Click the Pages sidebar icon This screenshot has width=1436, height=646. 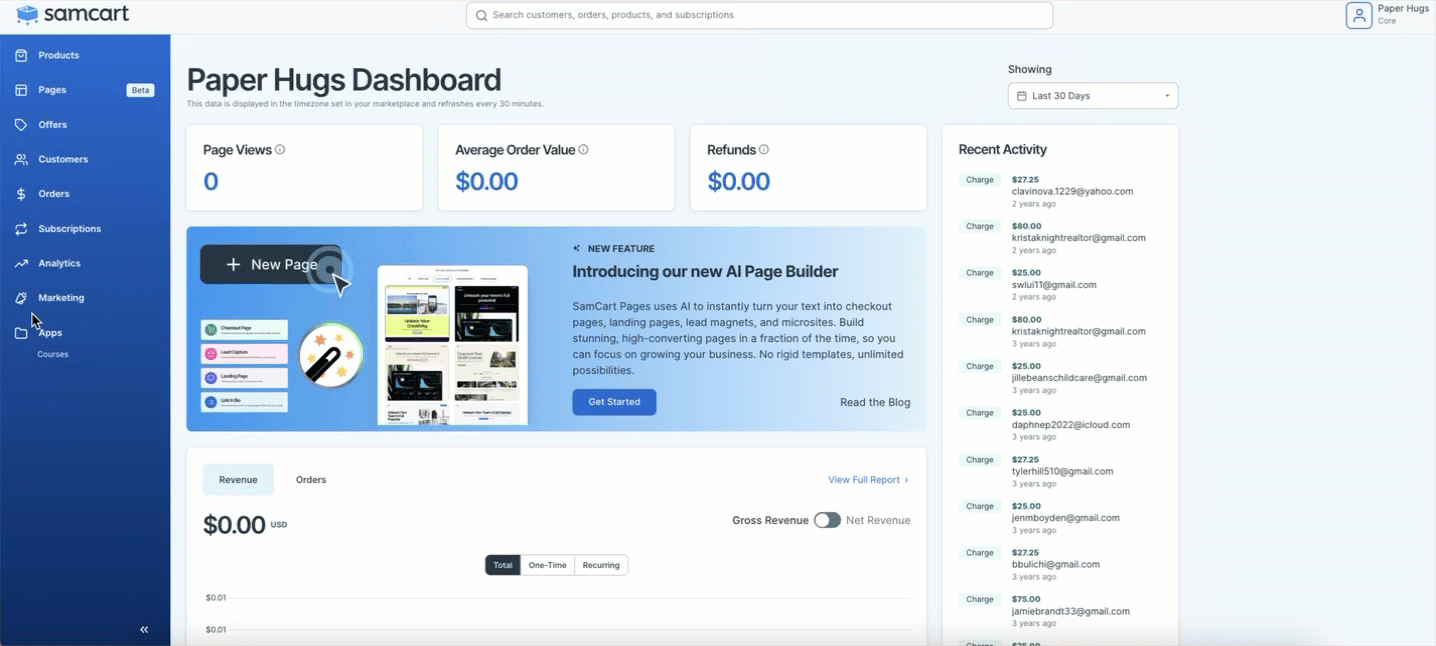click(21, 90)
